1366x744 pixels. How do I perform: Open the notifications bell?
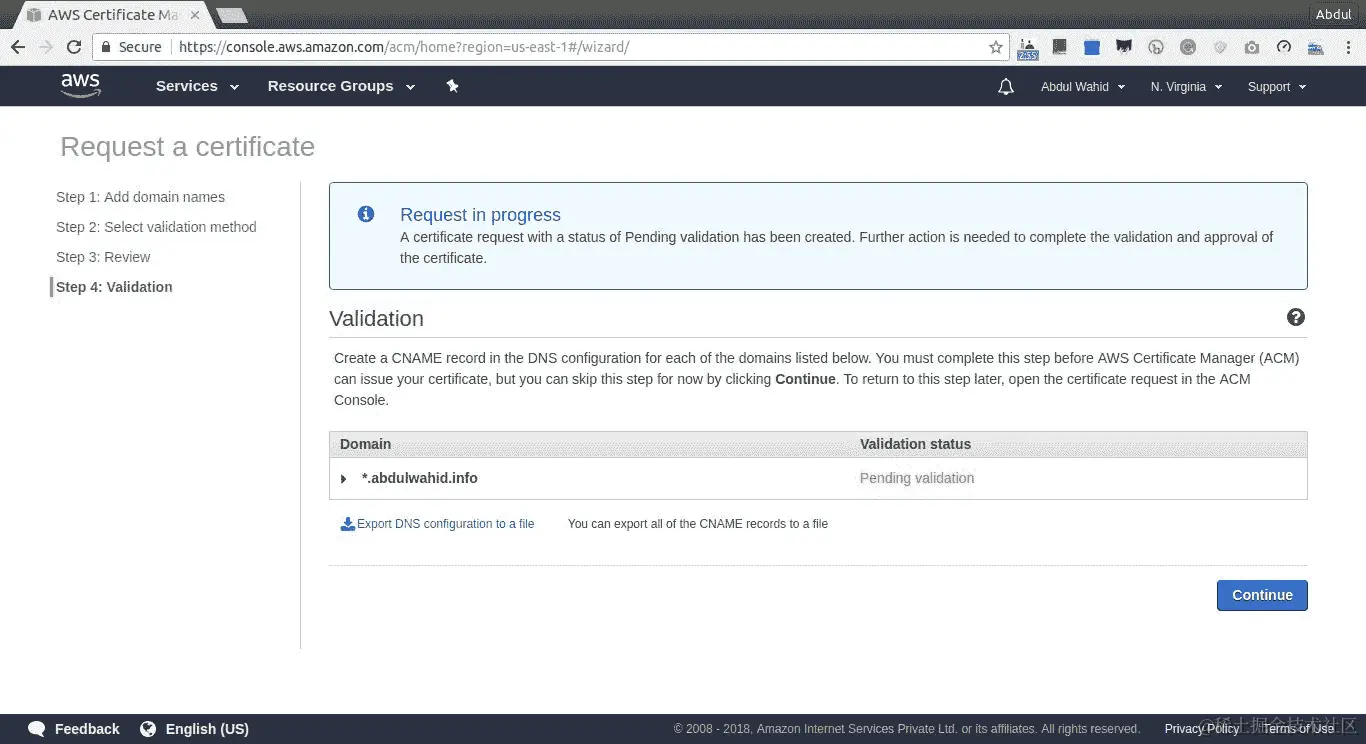[1006, 87]
